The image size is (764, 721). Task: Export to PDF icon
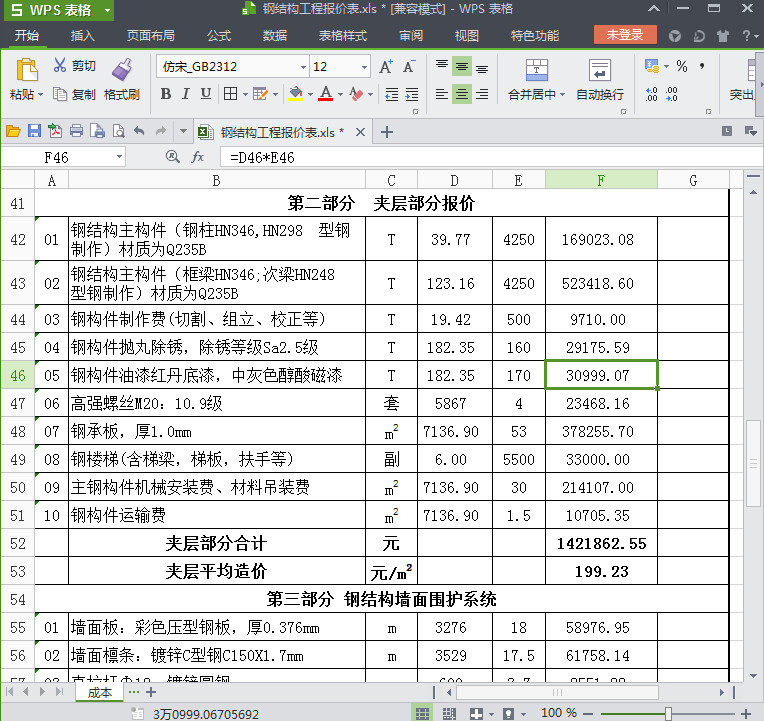click(55, 131)
